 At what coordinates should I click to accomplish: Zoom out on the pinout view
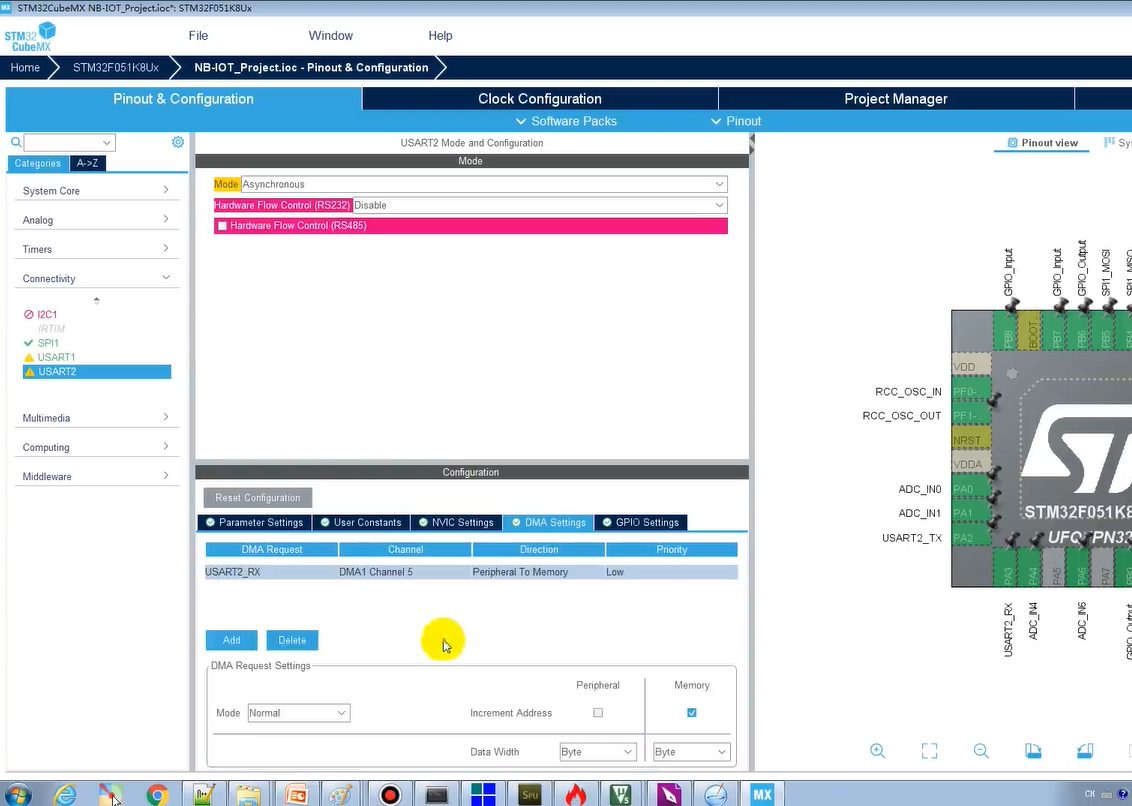pos(981,751)
